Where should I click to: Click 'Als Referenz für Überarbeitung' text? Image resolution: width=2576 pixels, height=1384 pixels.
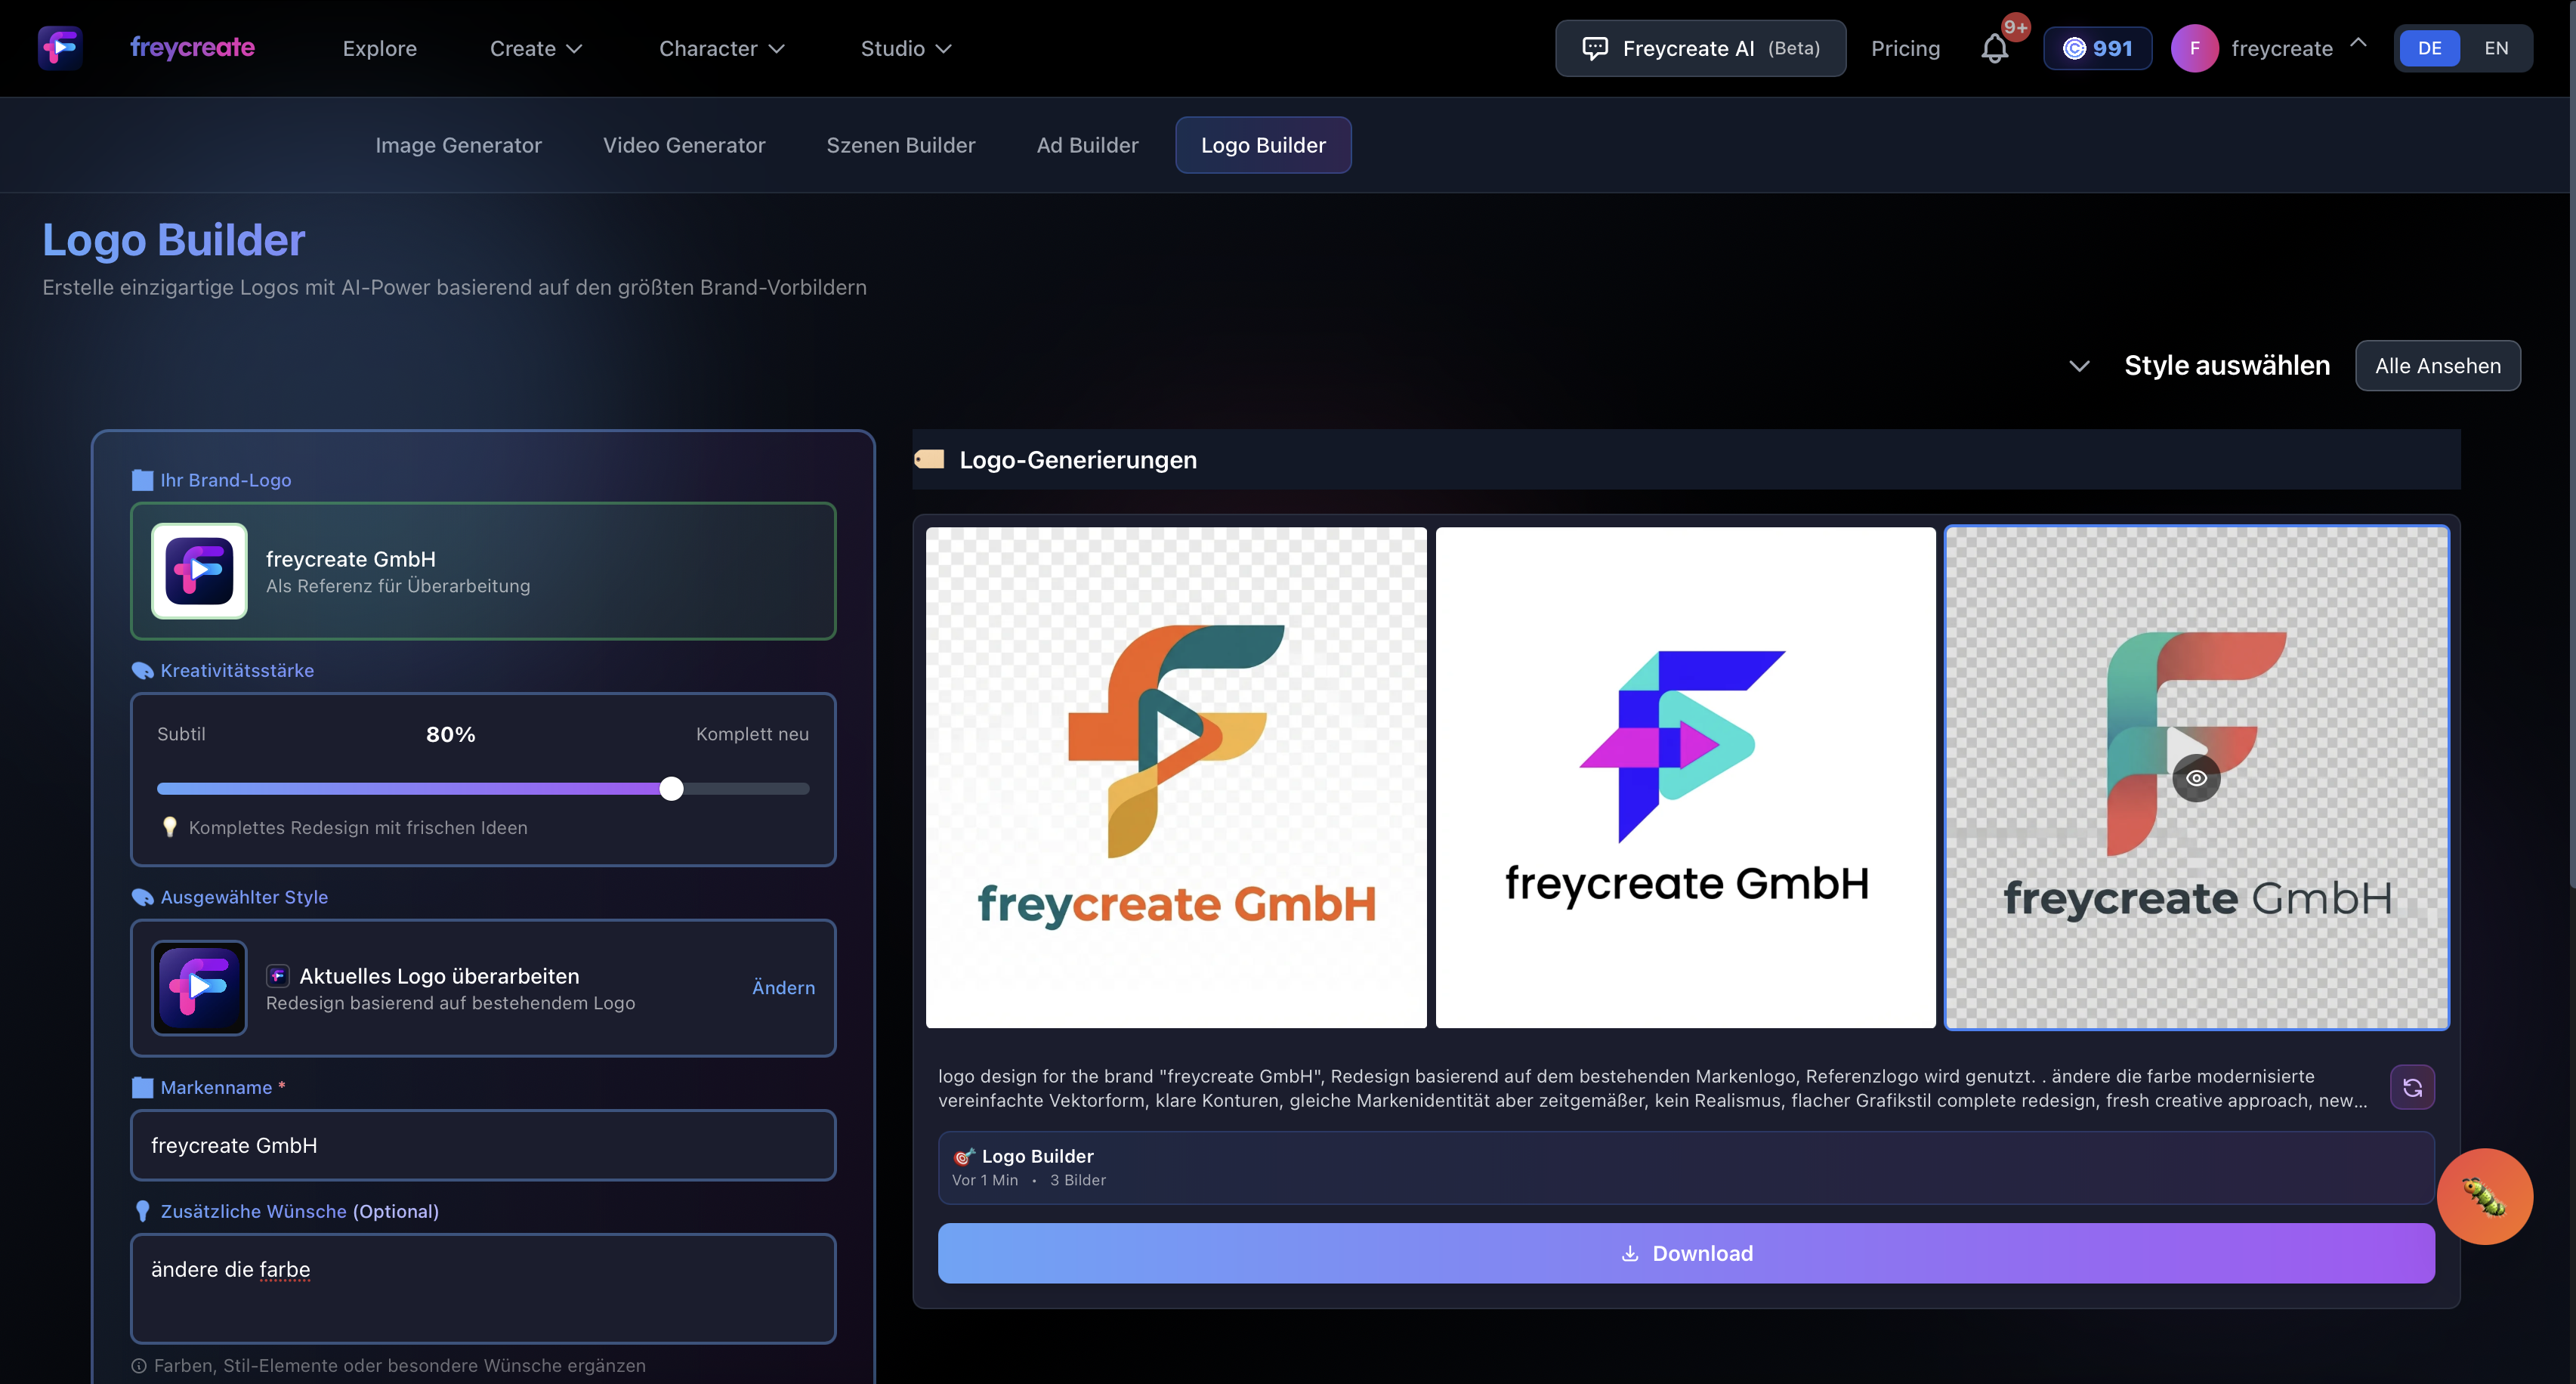click(398, 586)
